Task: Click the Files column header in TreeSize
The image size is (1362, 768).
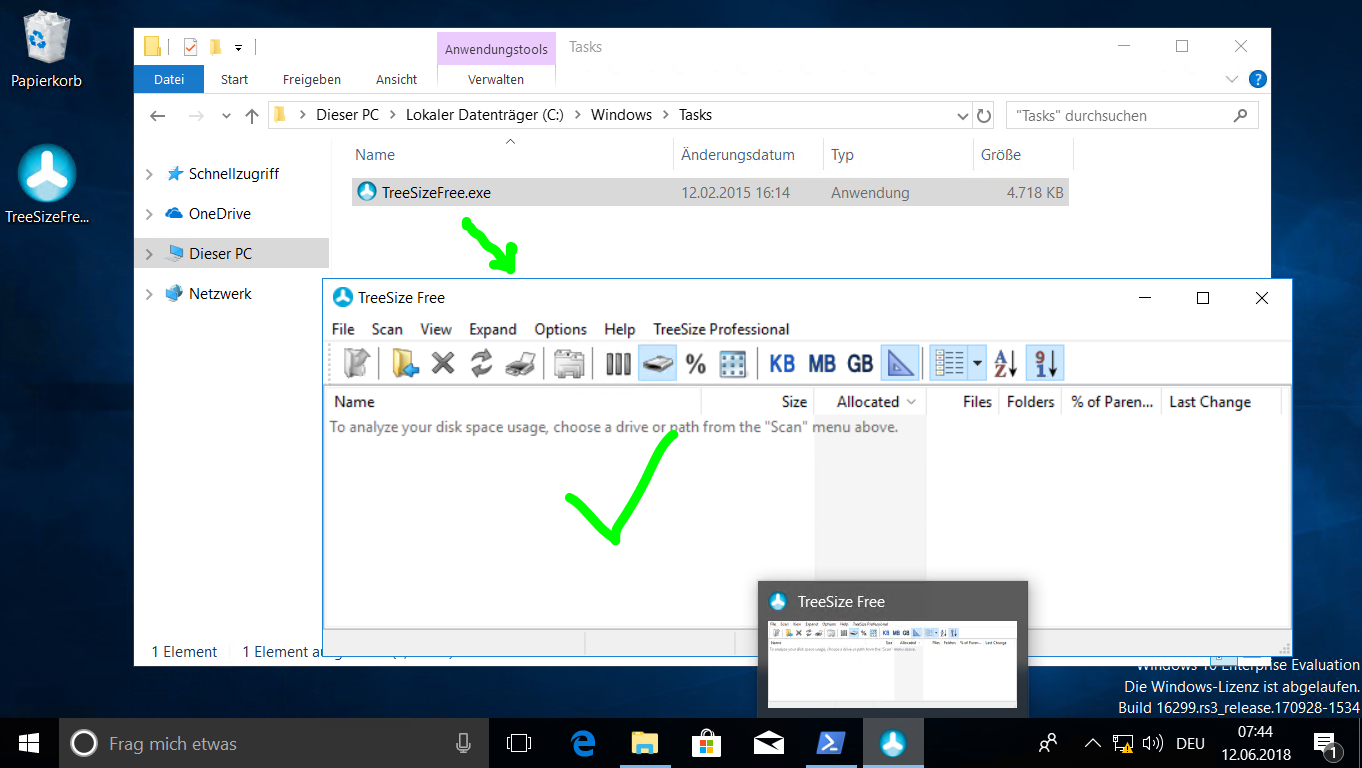Action: tap(962, 402)
